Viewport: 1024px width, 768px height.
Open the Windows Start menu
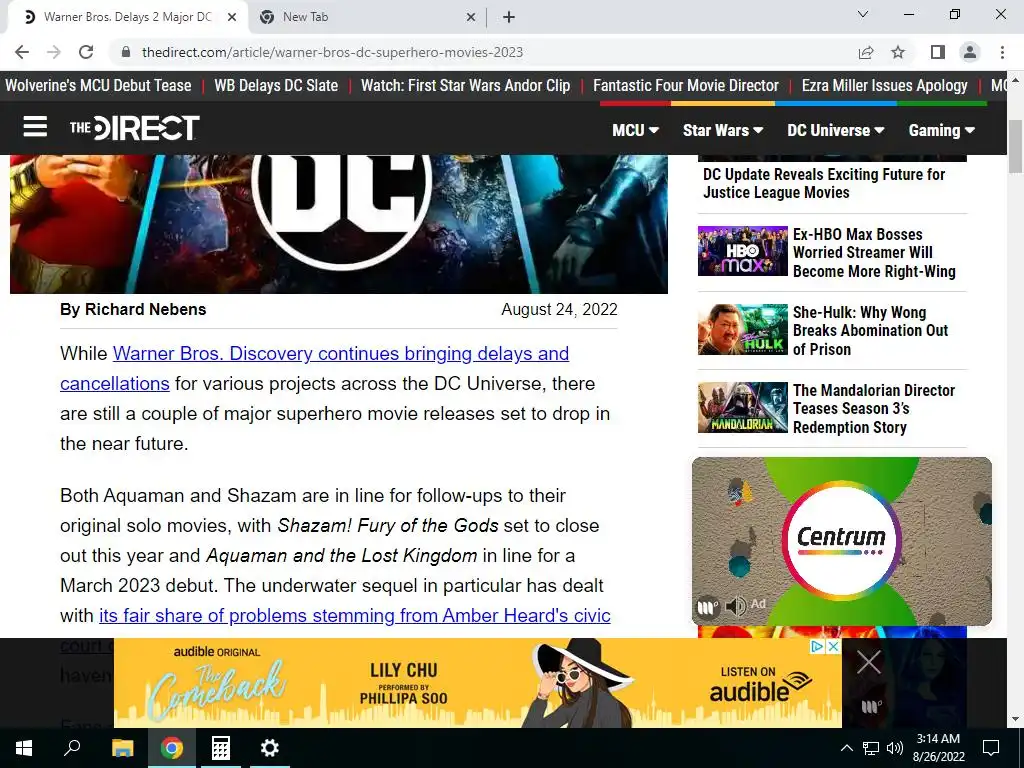click(24, 748)
